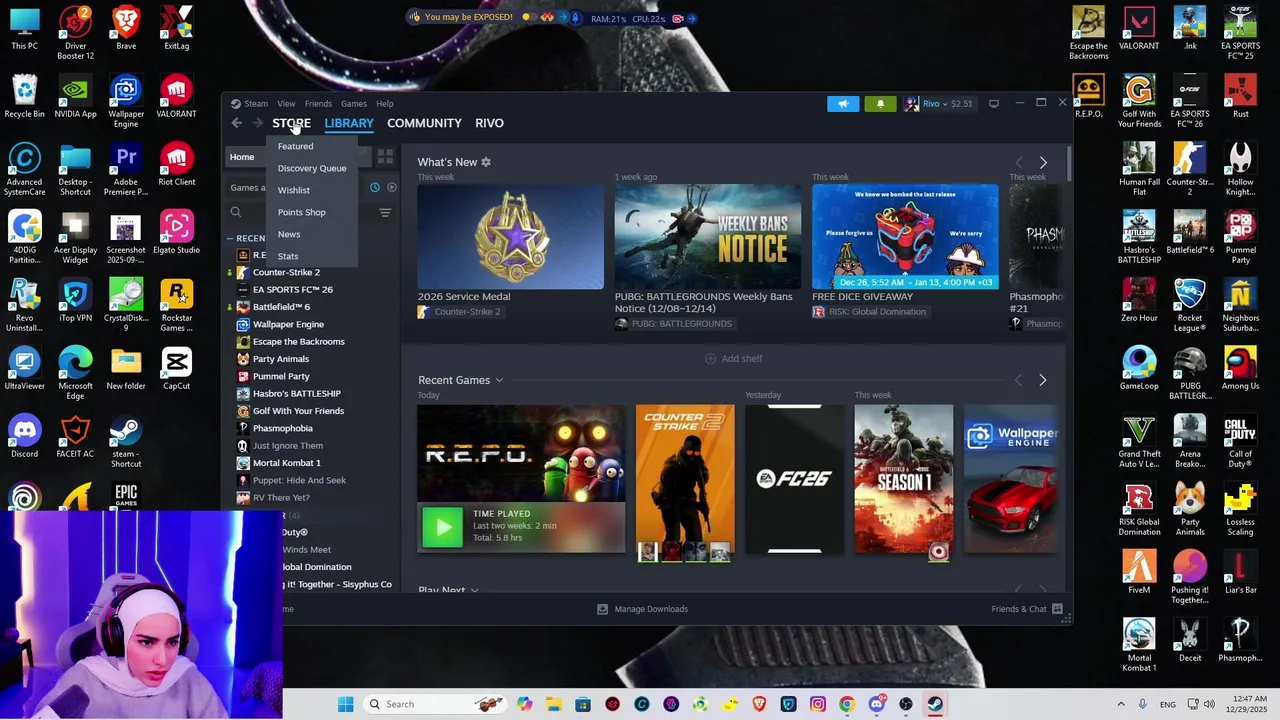Select the Discord desktop shortcut
This screenshot has height=720, width=1280.
point(25,437)
